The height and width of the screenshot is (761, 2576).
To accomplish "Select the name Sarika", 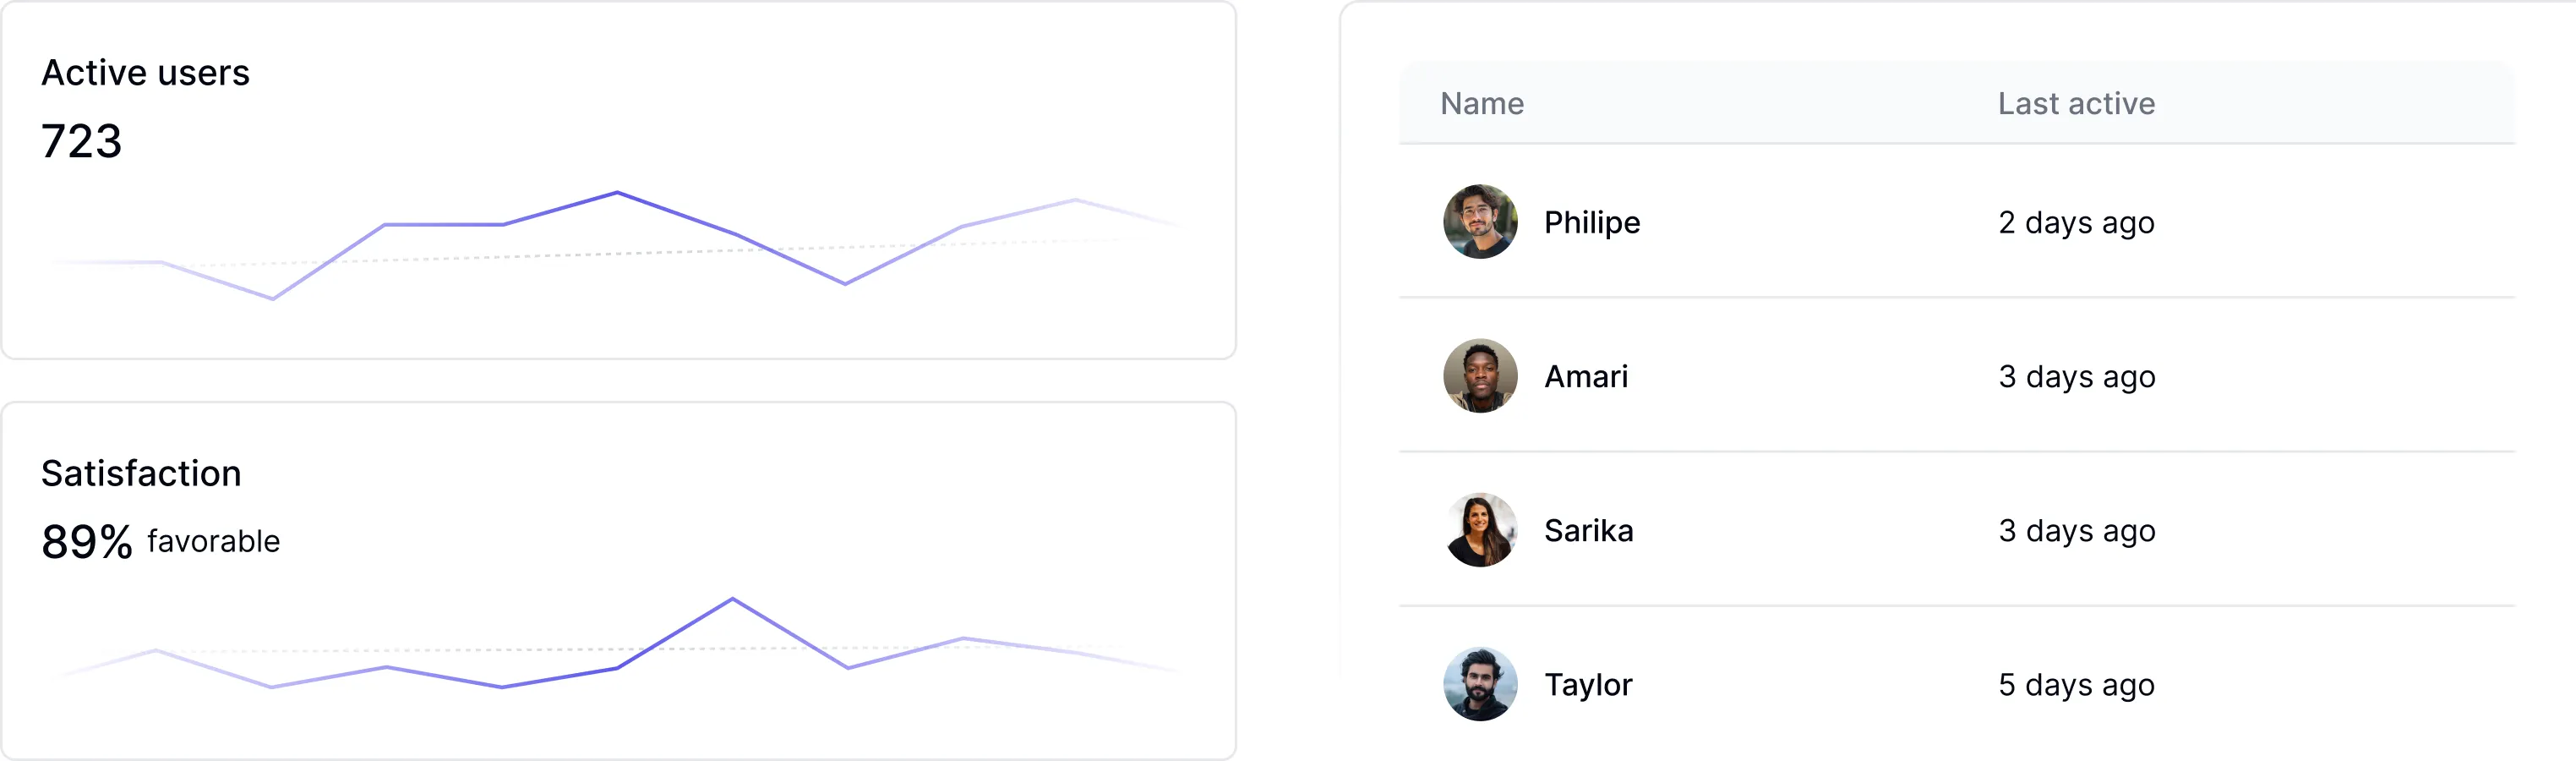I will coord(1588,530).
